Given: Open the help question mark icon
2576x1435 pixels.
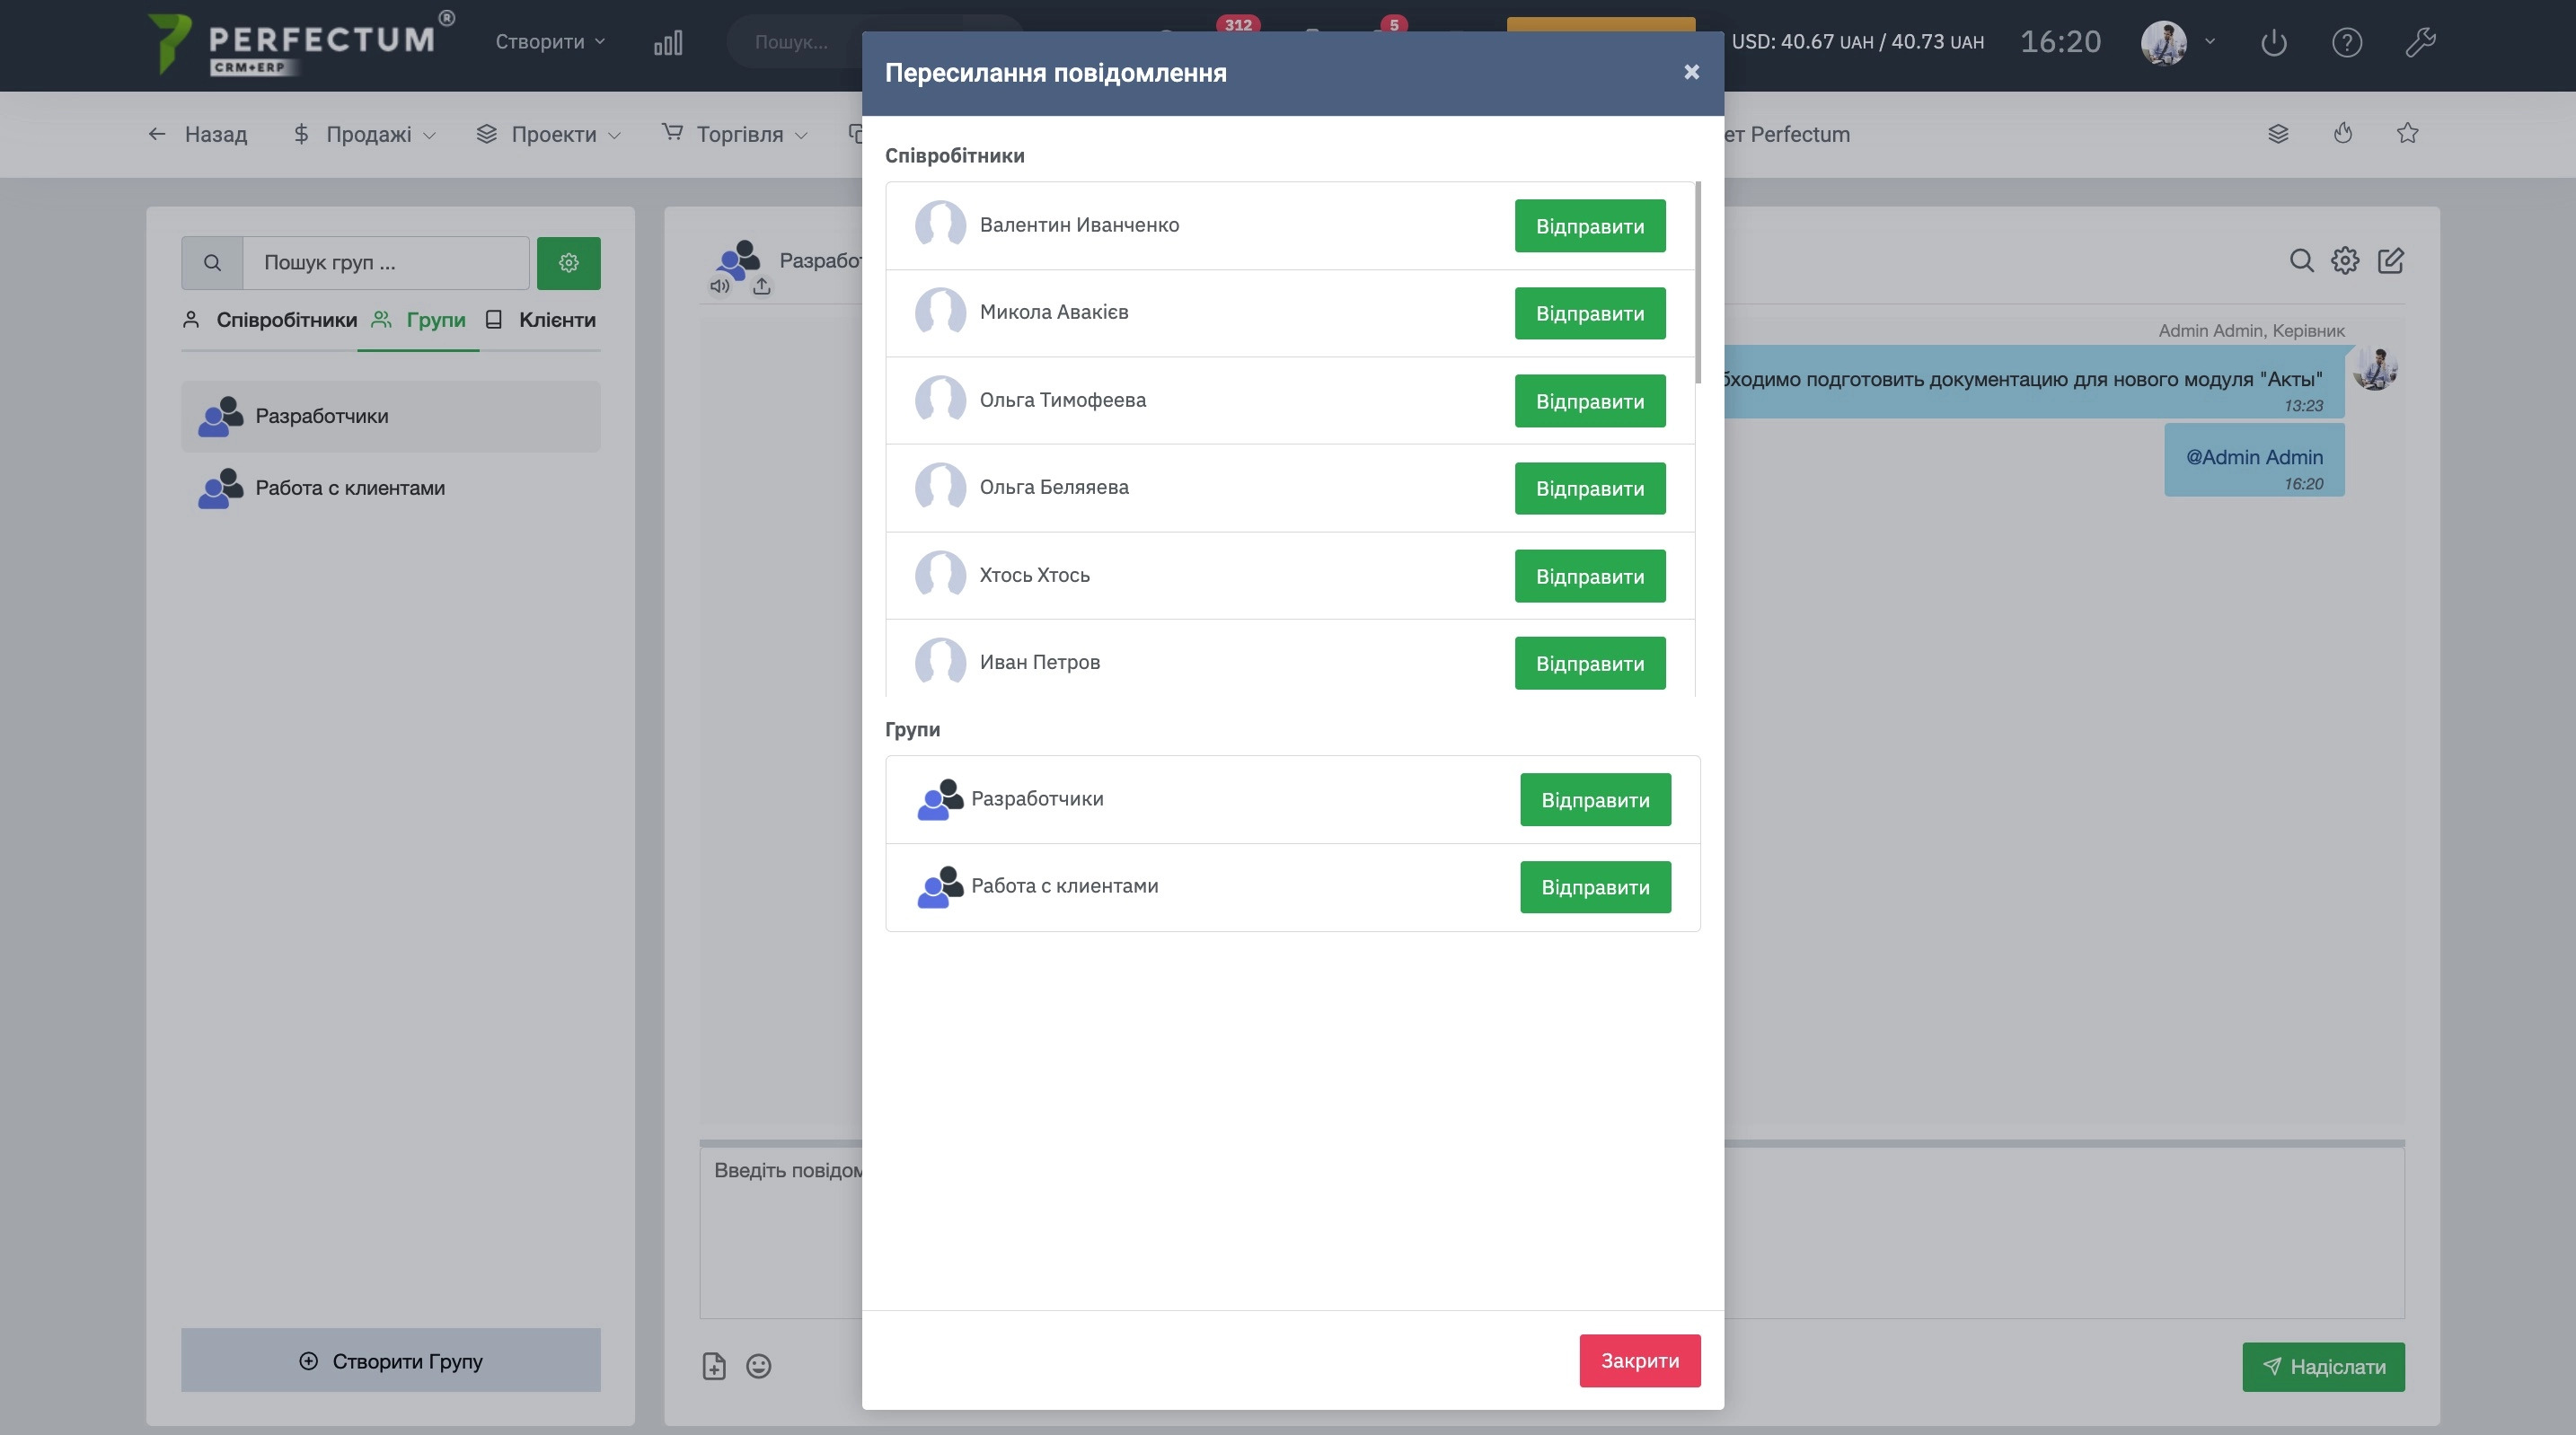Looking at the screenshot, I should point(2346,42).
